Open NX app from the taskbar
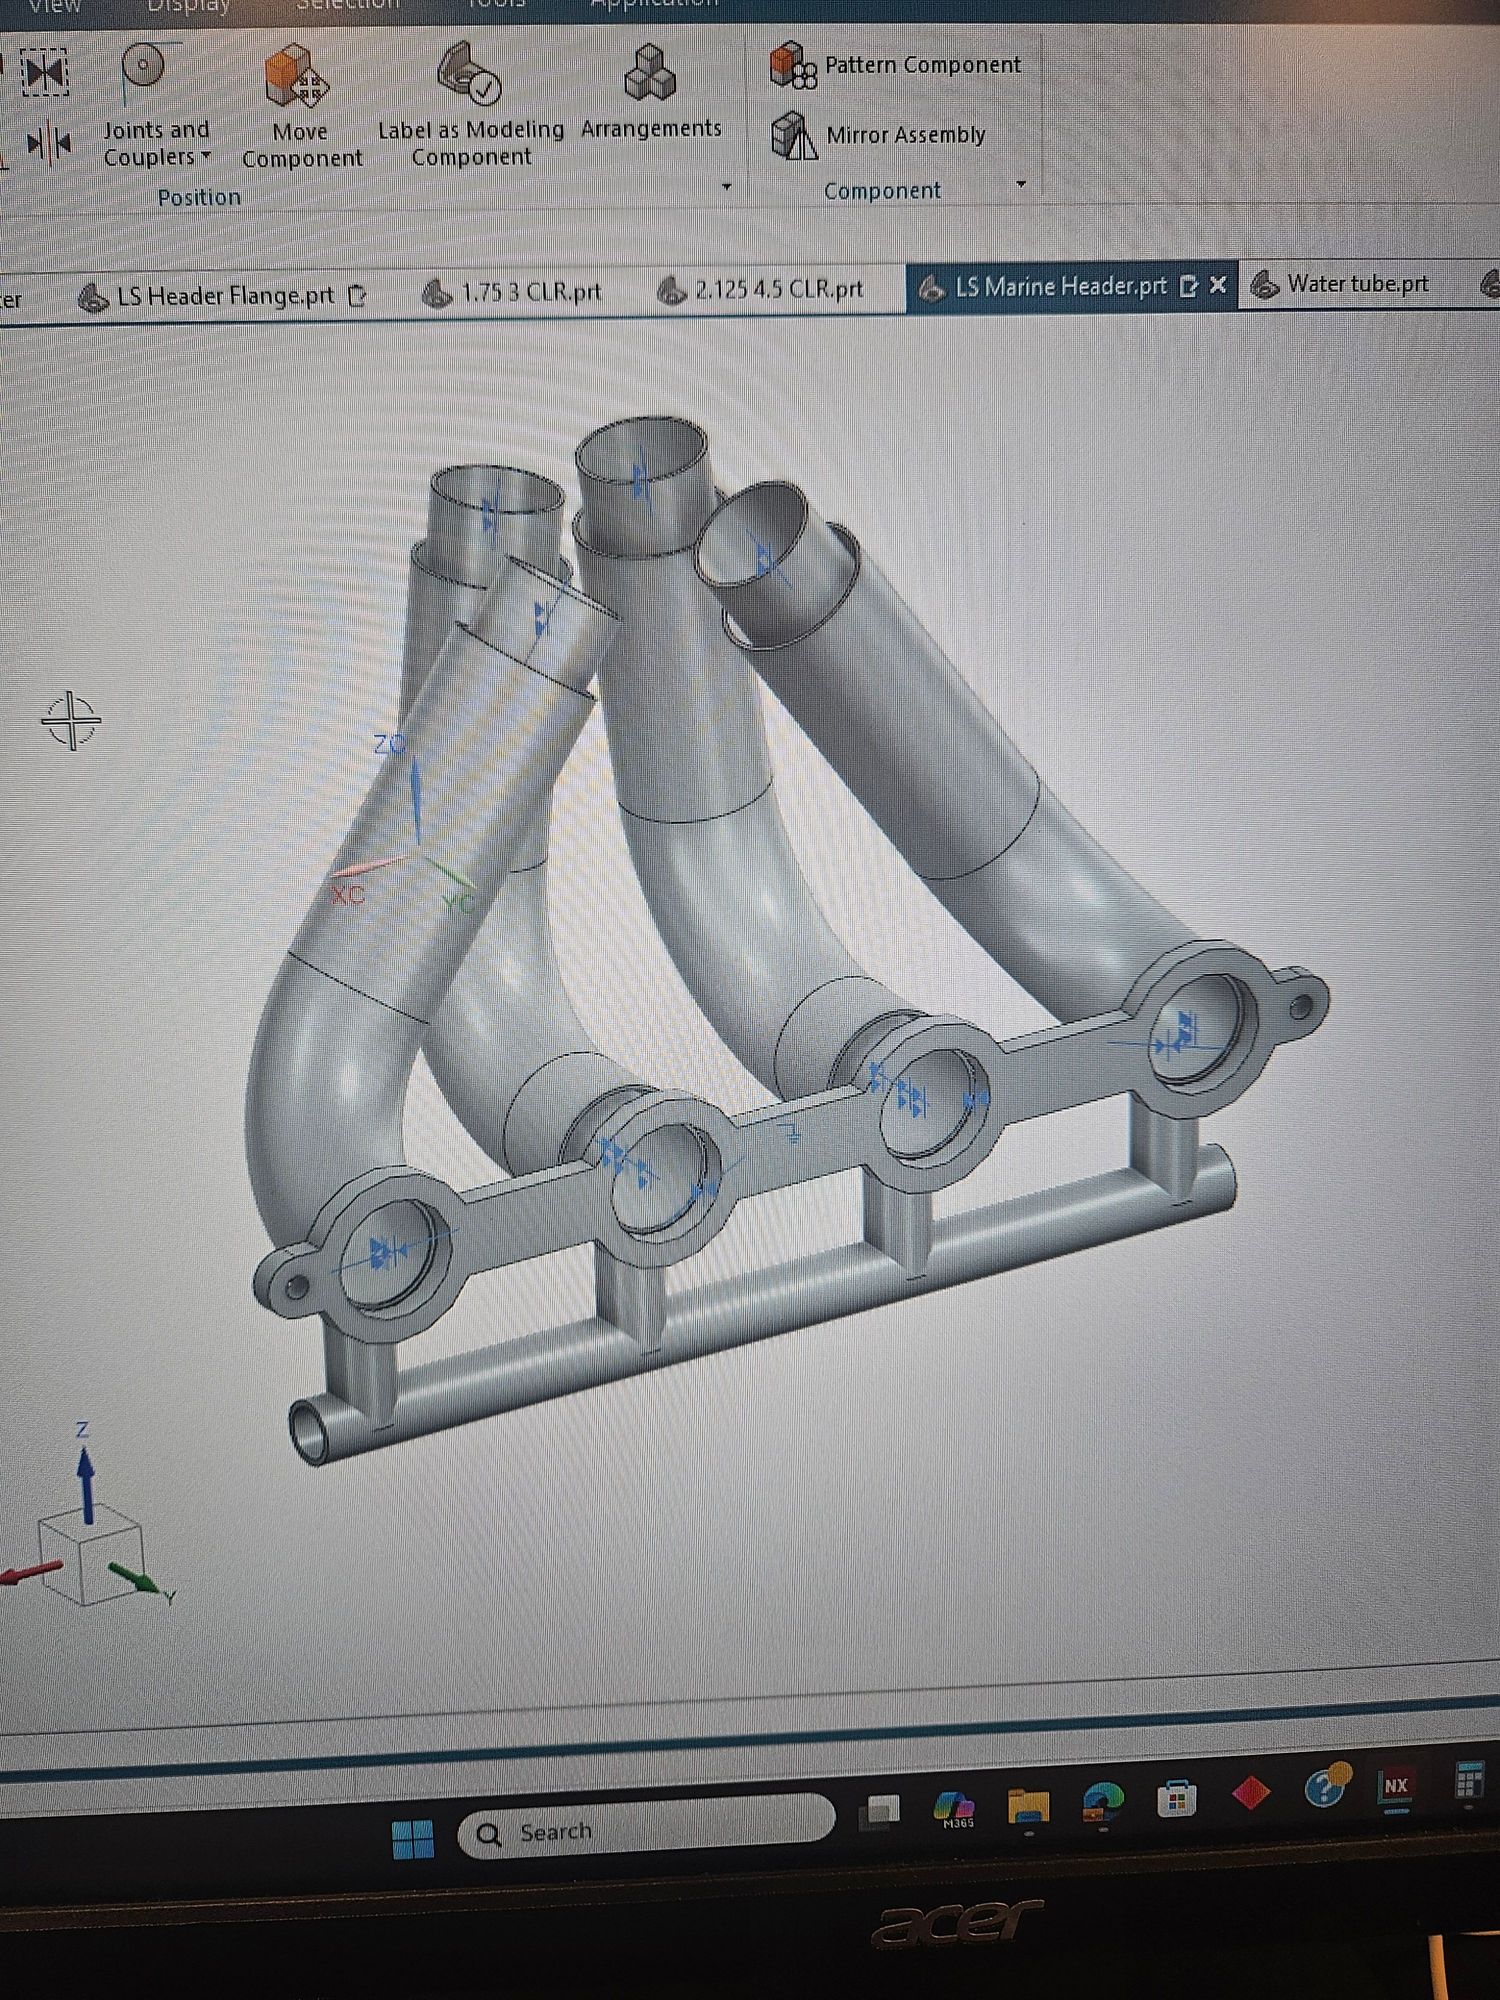 coord(1395,1786)
